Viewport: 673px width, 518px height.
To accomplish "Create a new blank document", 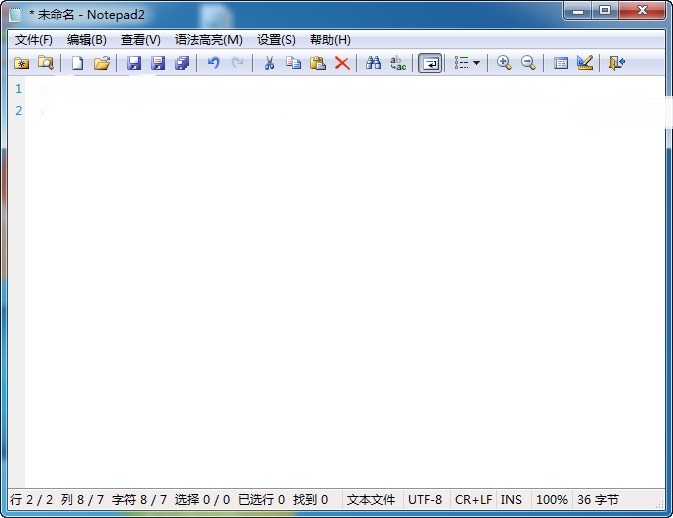I will (77, 64).
